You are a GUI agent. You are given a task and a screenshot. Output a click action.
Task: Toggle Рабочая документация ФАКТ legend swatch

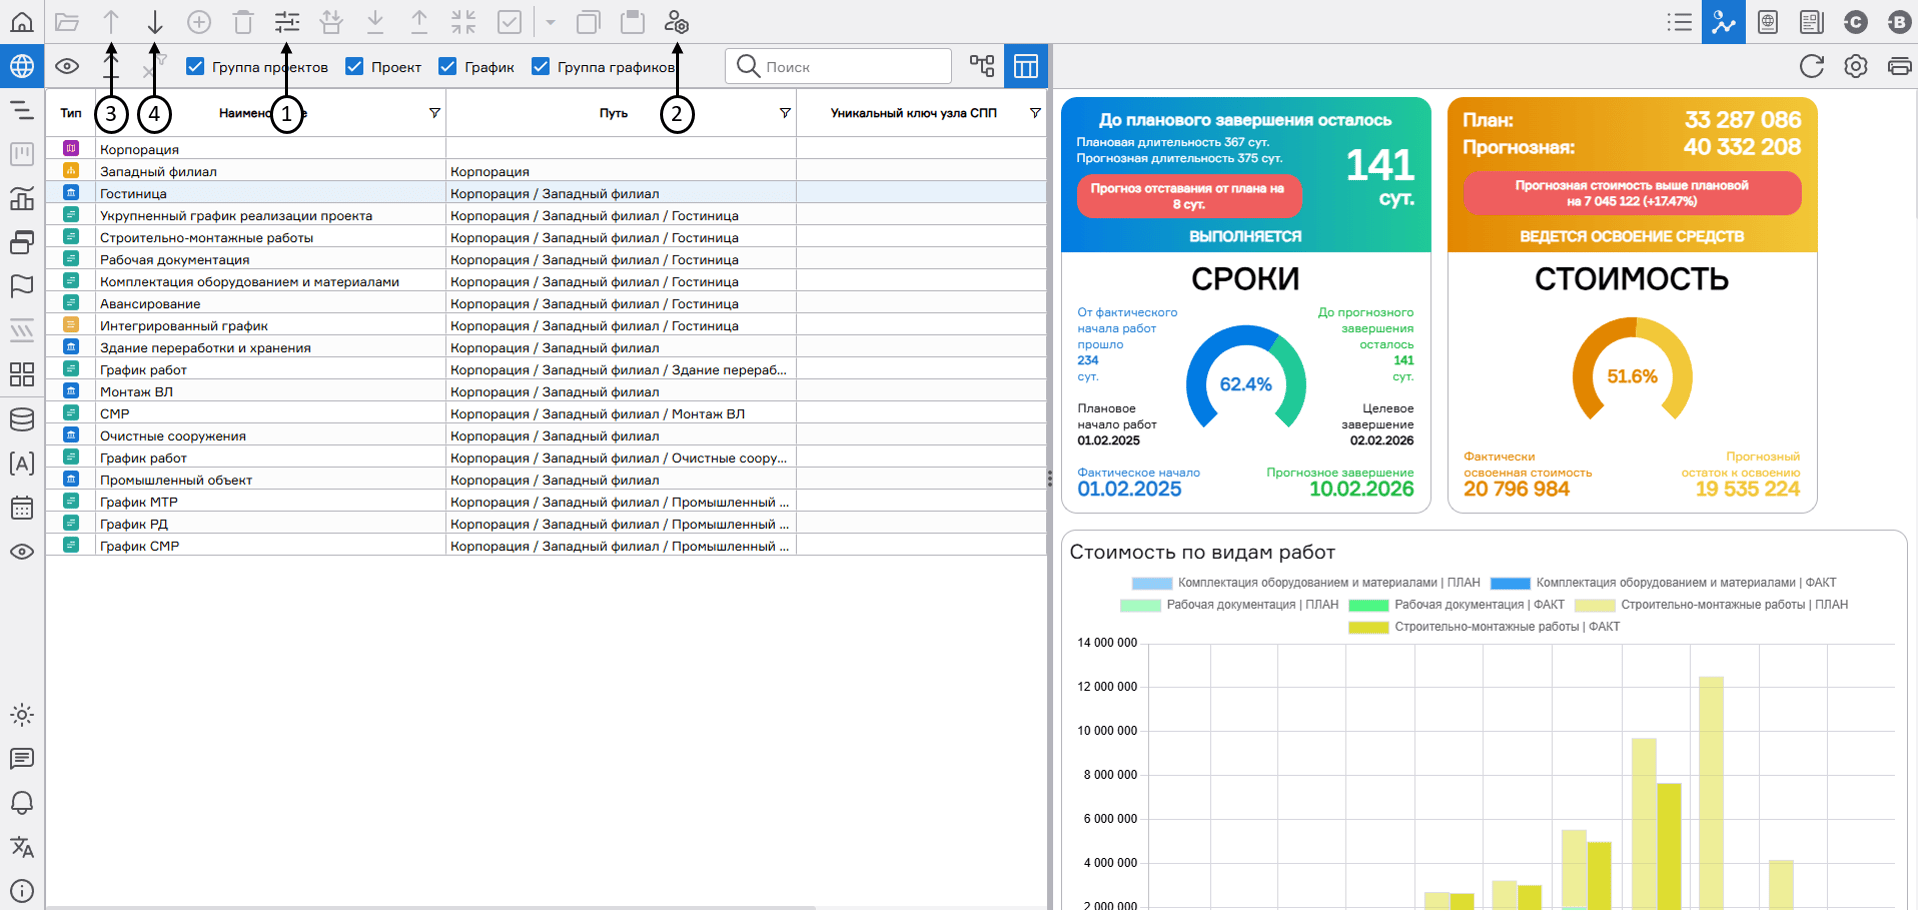point(1368,605)
